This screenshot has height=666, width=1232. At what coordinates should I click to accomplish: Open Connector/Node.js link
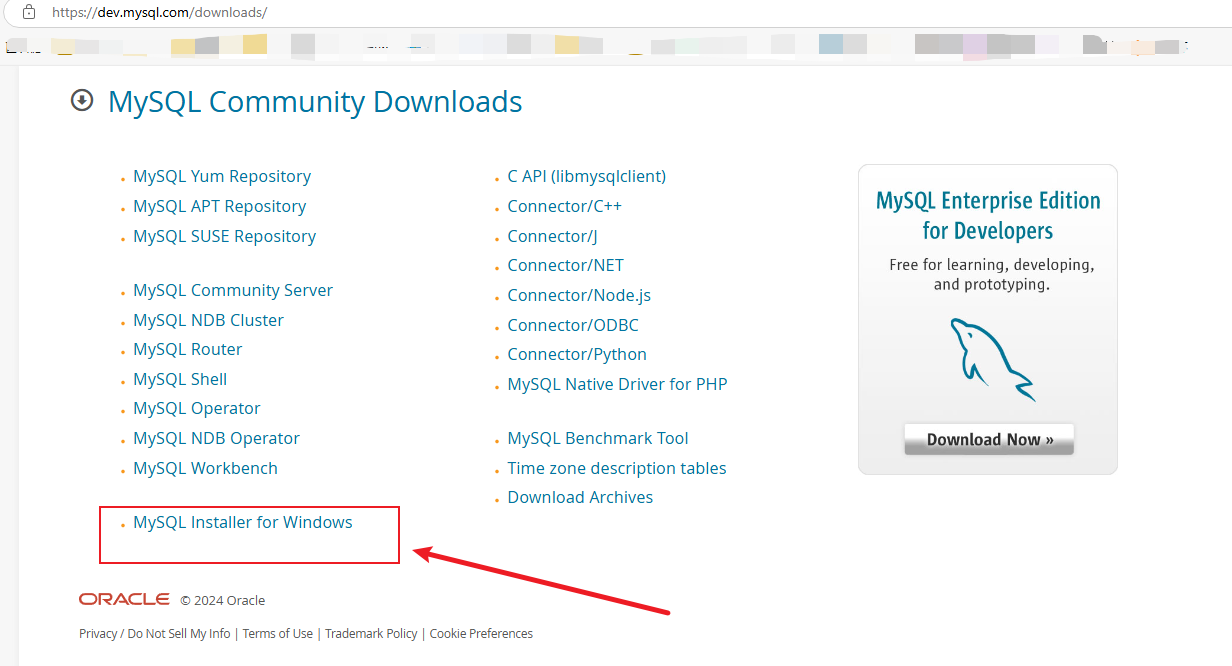click(x=579, y=295)
